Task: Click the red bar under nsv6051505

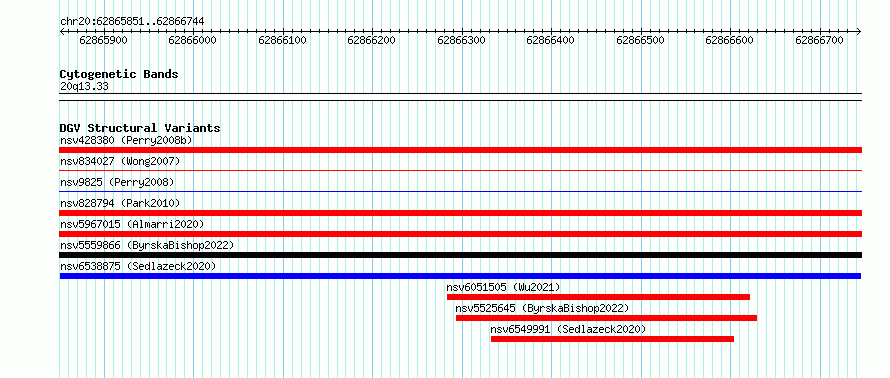Action: coord(598,297)
